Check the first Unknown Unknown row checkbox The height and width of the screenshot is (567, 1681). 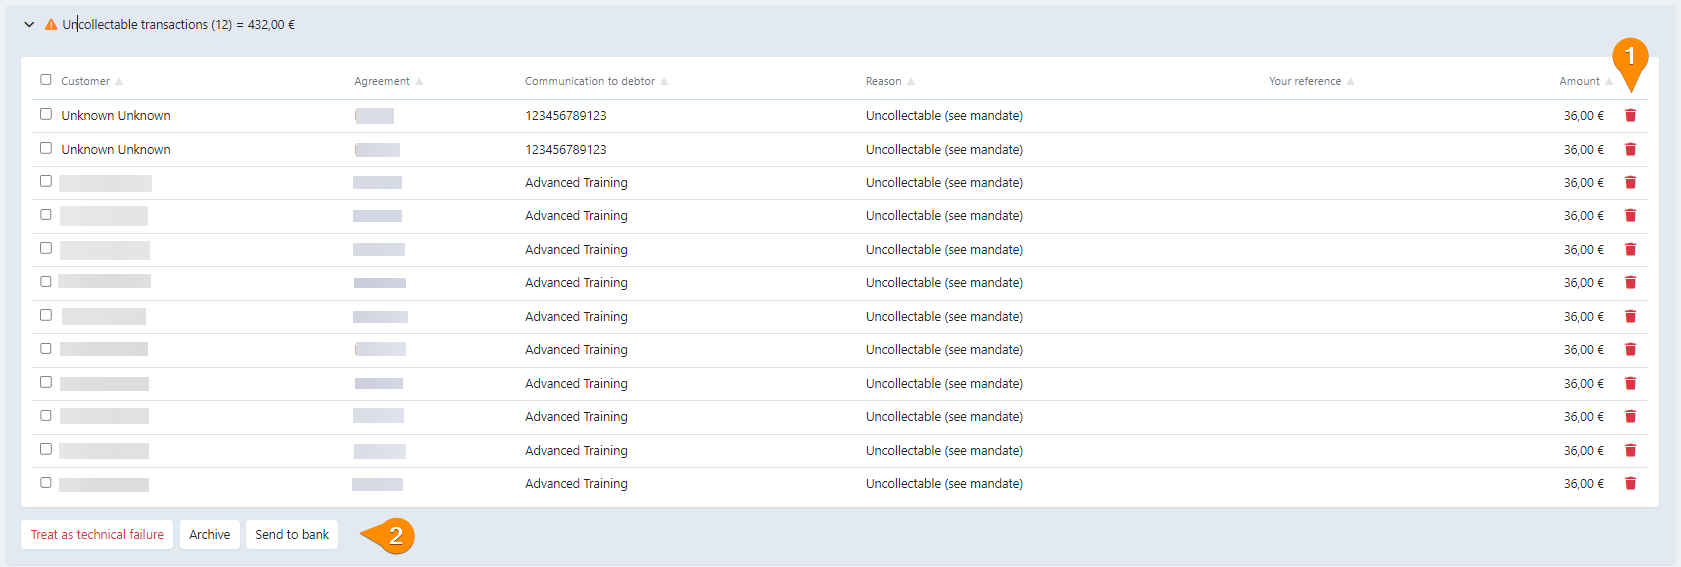[46, 114]
